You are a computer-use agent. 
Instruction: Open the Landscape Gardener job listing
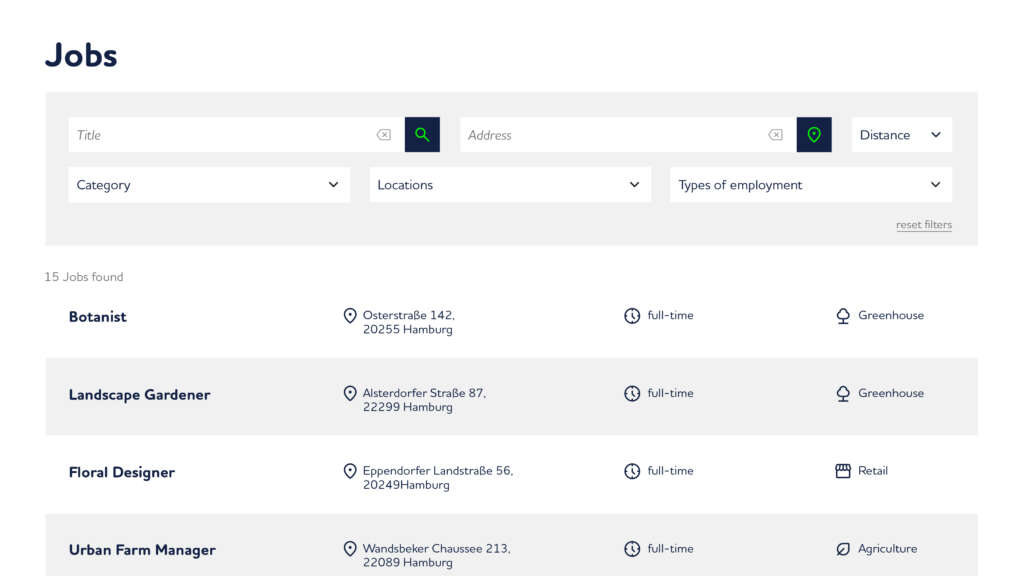tap(140, 394)
